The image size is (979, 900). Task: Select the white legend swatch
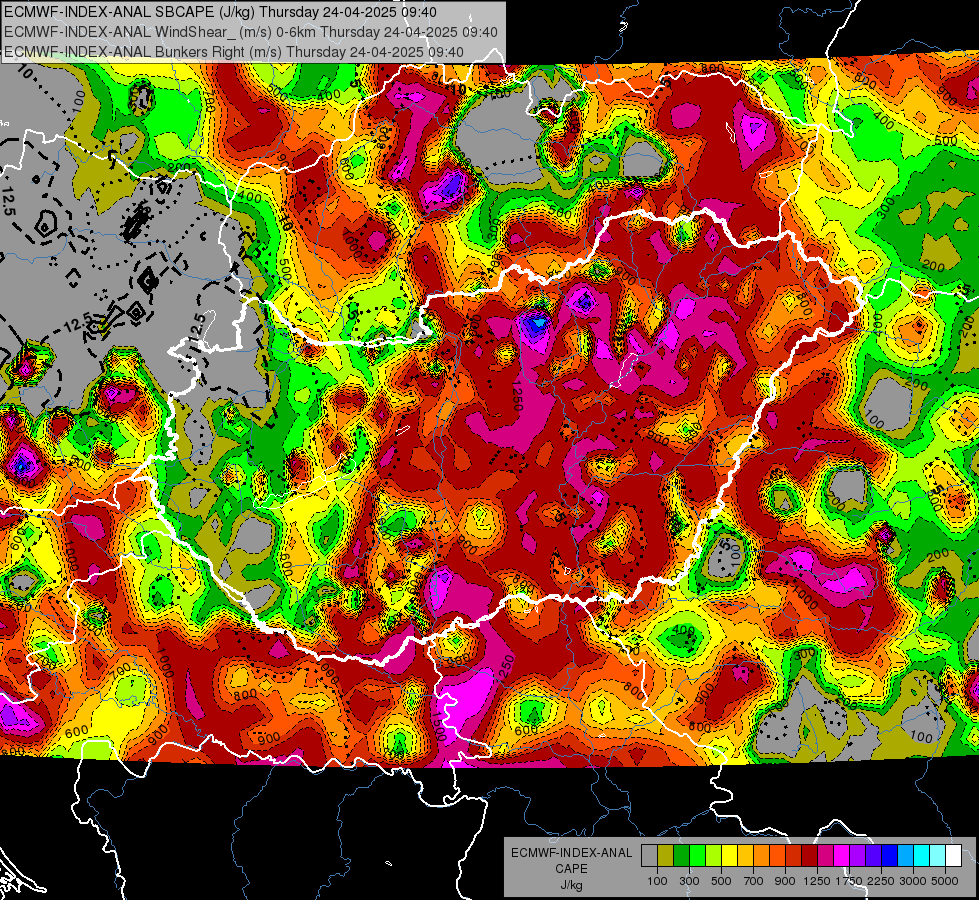pos(954,856)
